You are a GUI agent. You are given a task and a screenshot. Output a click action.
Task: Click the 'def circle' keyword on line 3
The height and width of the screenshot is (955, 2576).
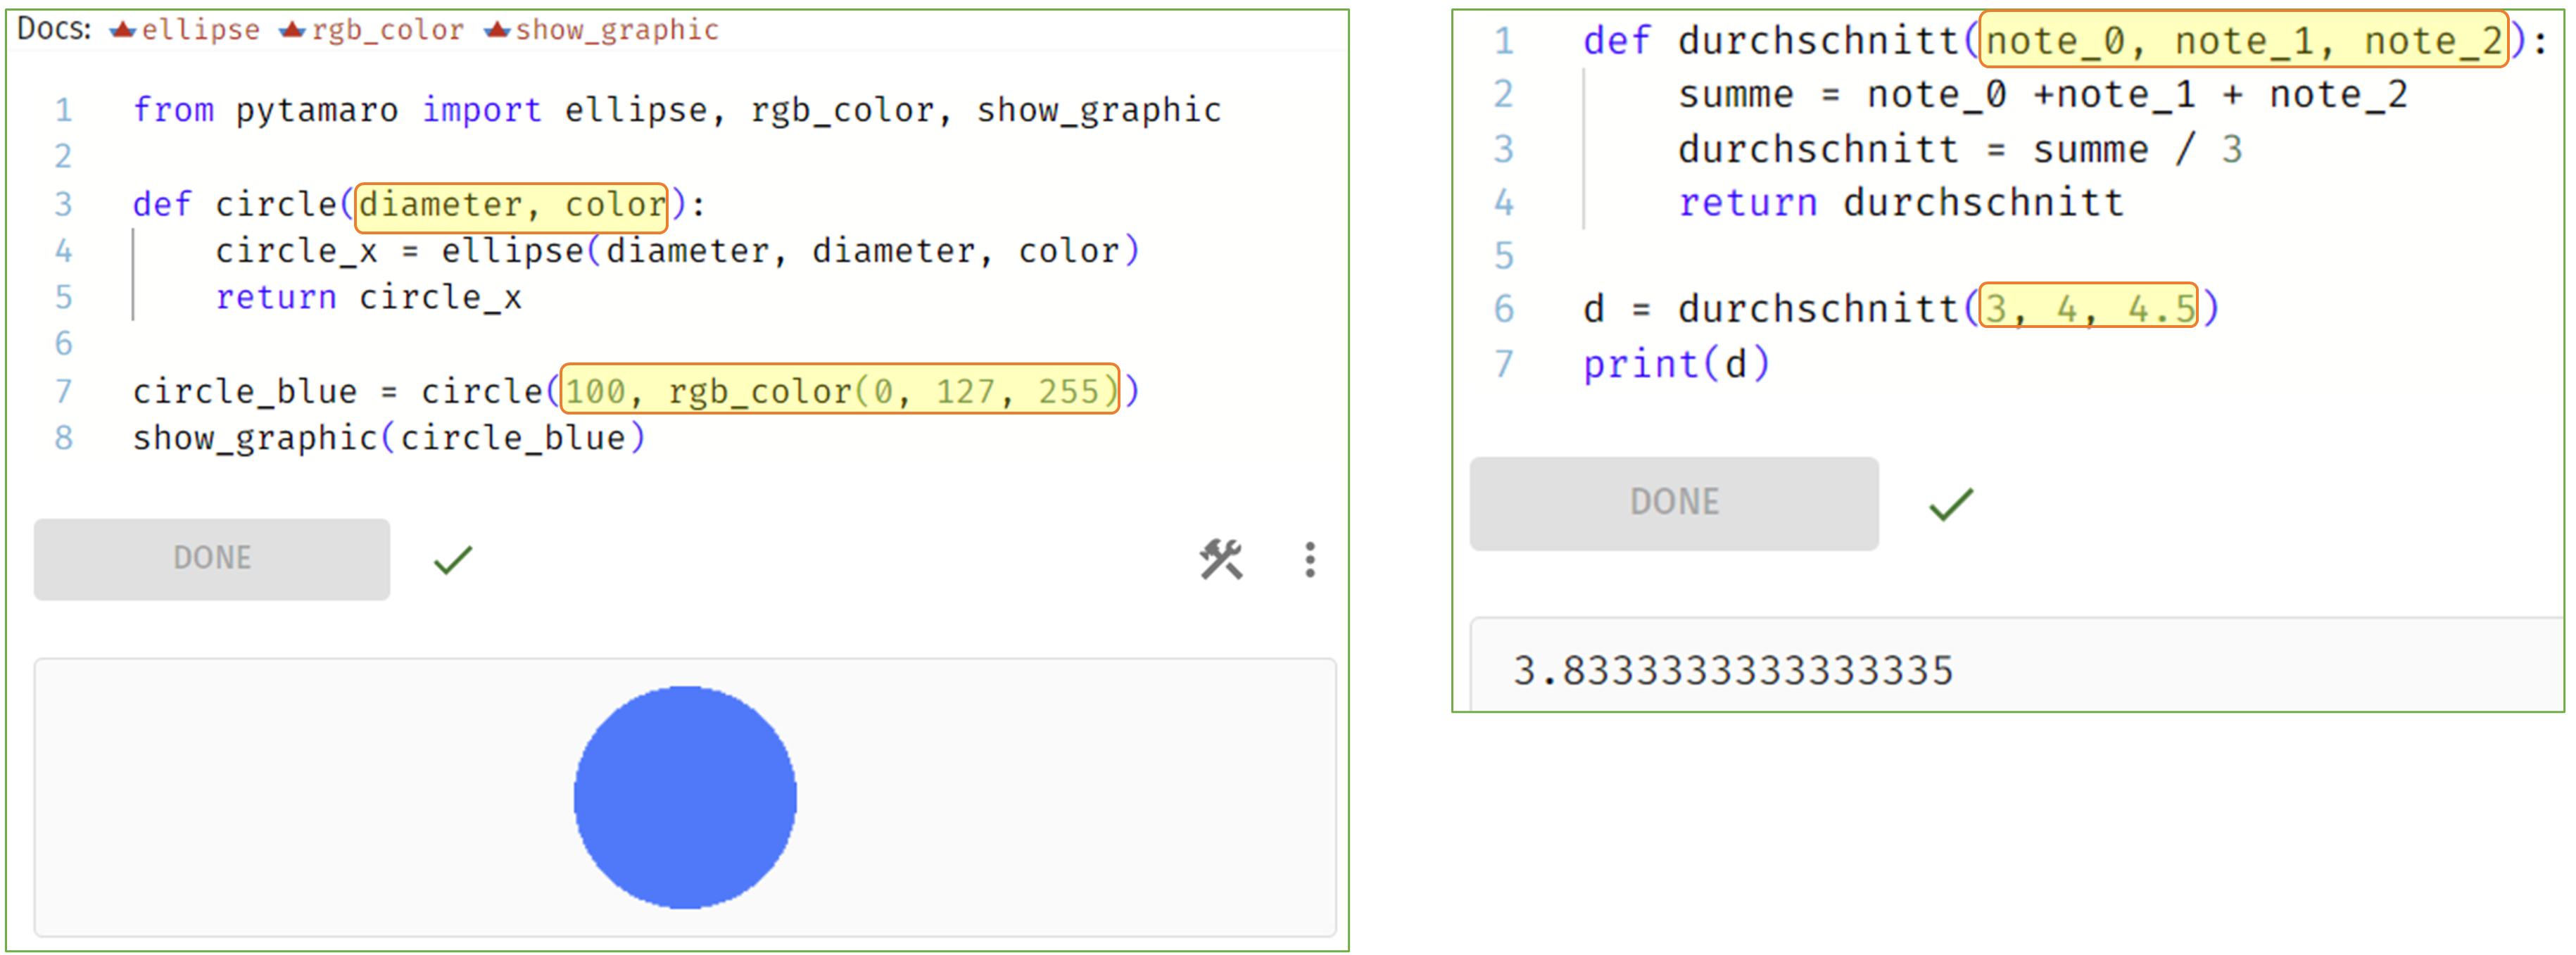tap(235, 204)
